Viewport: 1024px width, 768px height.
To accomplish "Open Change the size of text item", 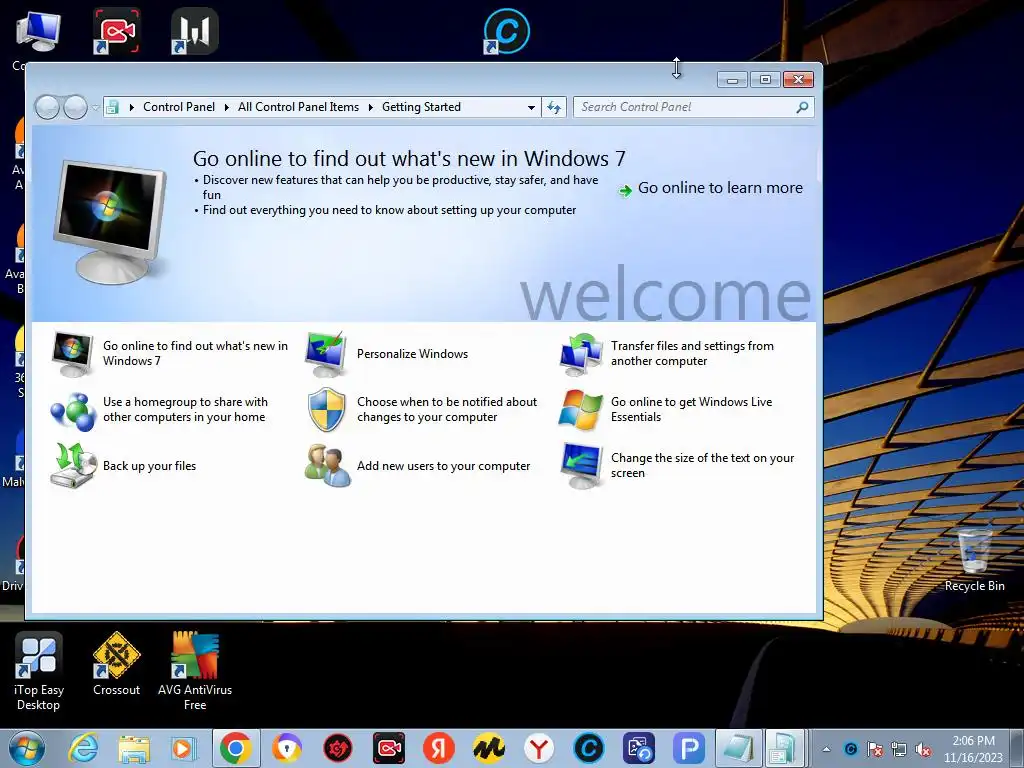I will tap(677, 466).
